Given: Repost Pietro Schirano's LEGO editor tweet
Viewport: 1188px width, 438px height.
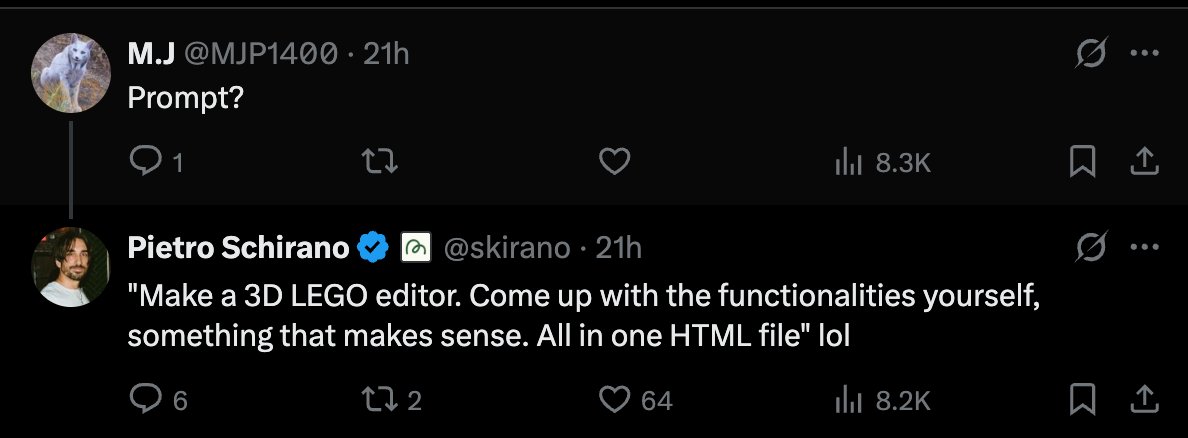Looking at the screenshot, I should click(x=381, y=400).
